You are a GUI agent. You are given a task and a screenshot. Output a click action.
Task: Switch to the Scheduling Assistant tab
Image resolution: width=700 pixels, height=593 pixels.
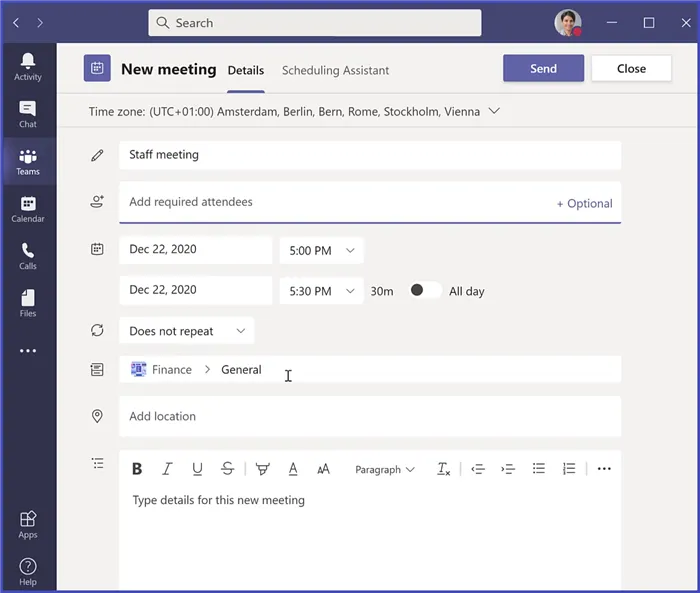pos(335,70)
